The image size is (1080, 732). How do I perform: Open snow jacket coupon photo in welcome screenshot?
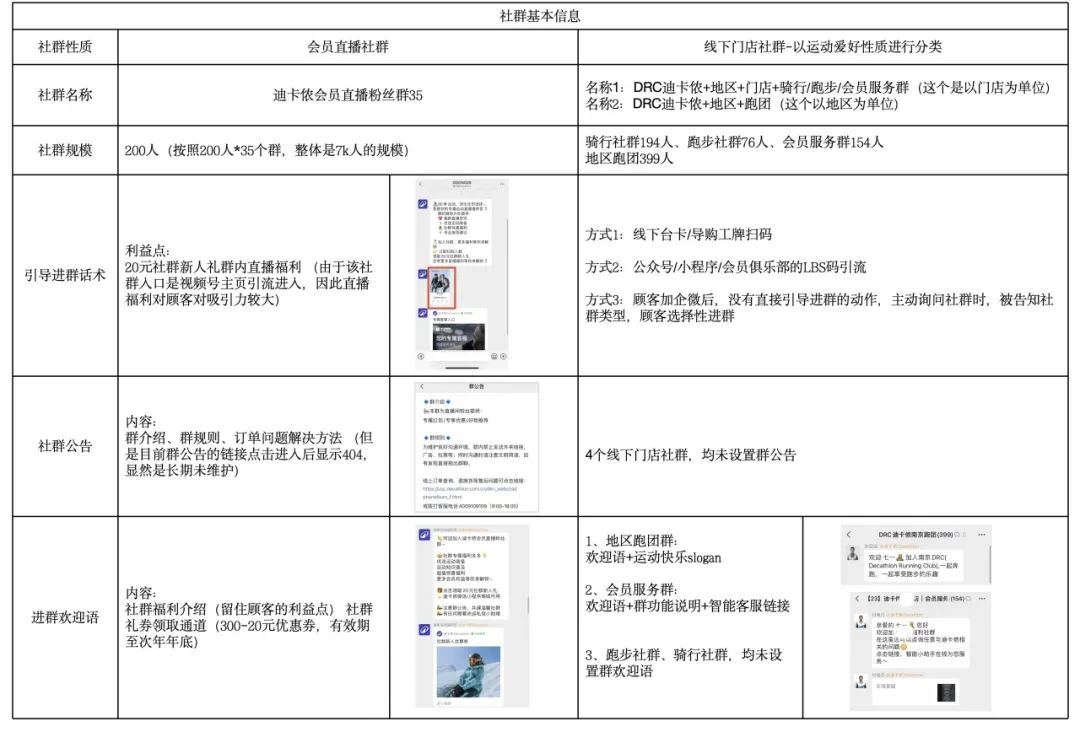468,672
